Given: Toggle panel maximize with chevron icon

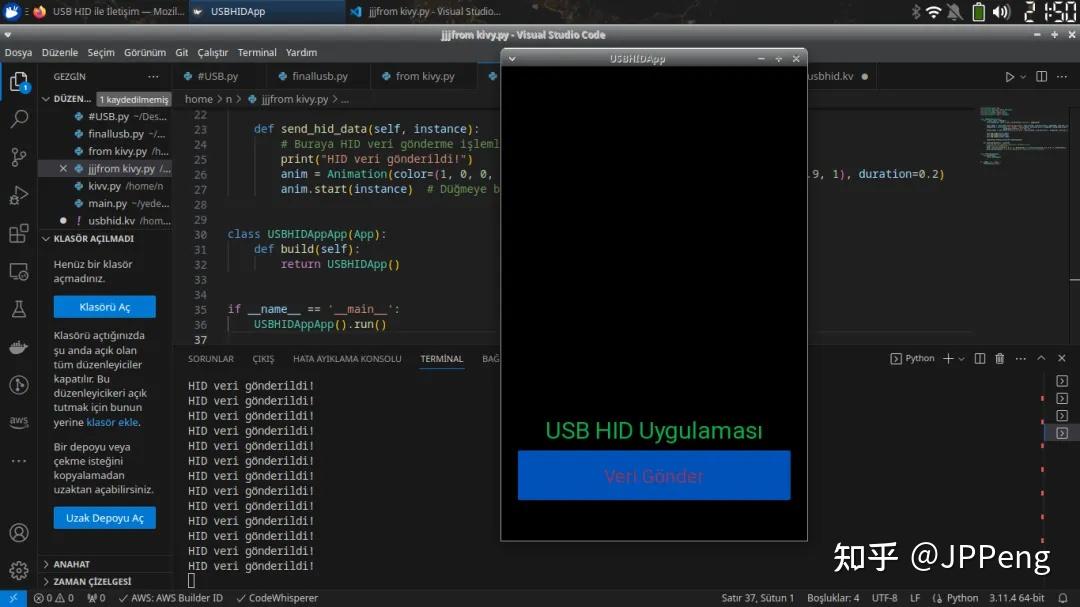Looking at the screenshot, I should click(1041, 358).
